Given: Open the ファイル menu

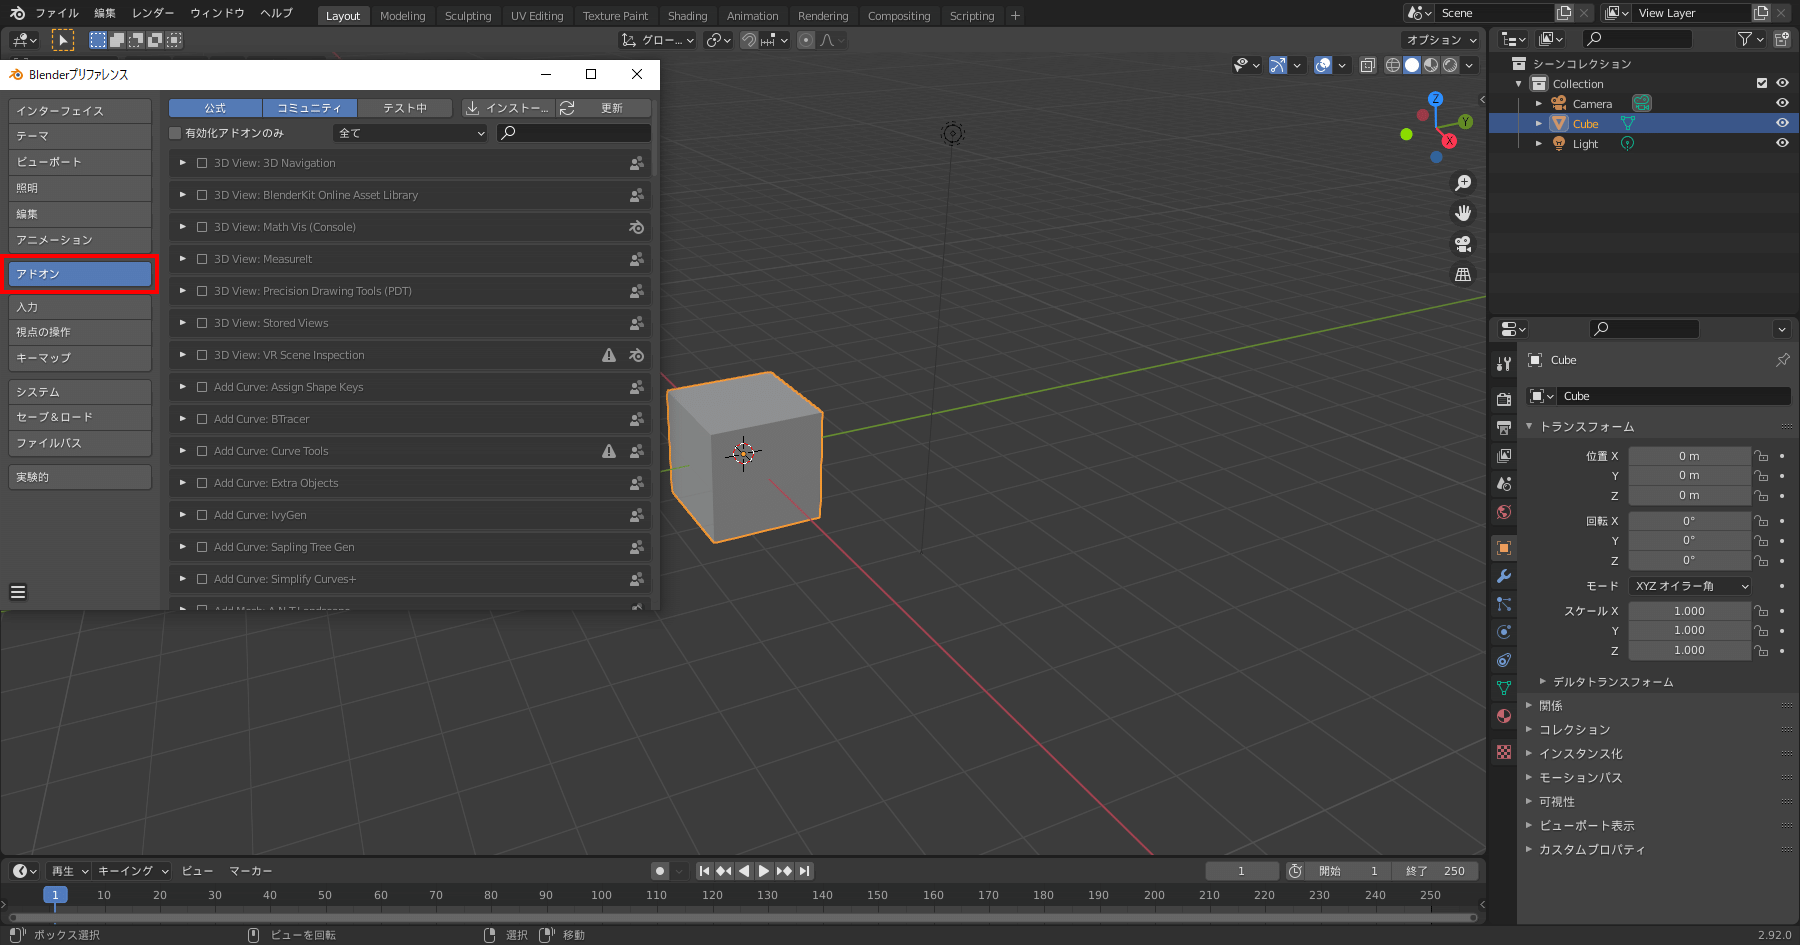Looking at the screenshot, I should [x=57, y=13].
